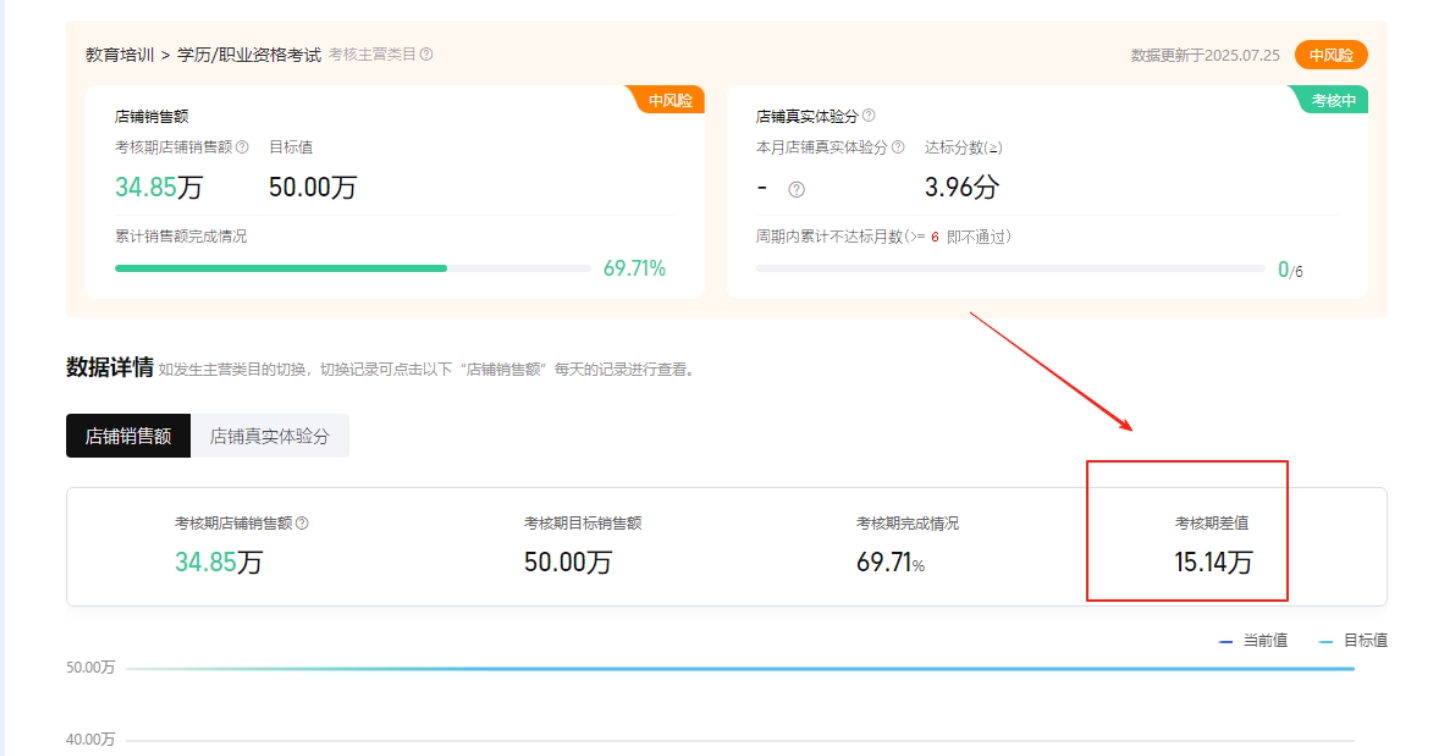Open help icon beside 店铺真实体验分 card title
The height and width of the screenshot is (756, 1437).
coord(868,116)
